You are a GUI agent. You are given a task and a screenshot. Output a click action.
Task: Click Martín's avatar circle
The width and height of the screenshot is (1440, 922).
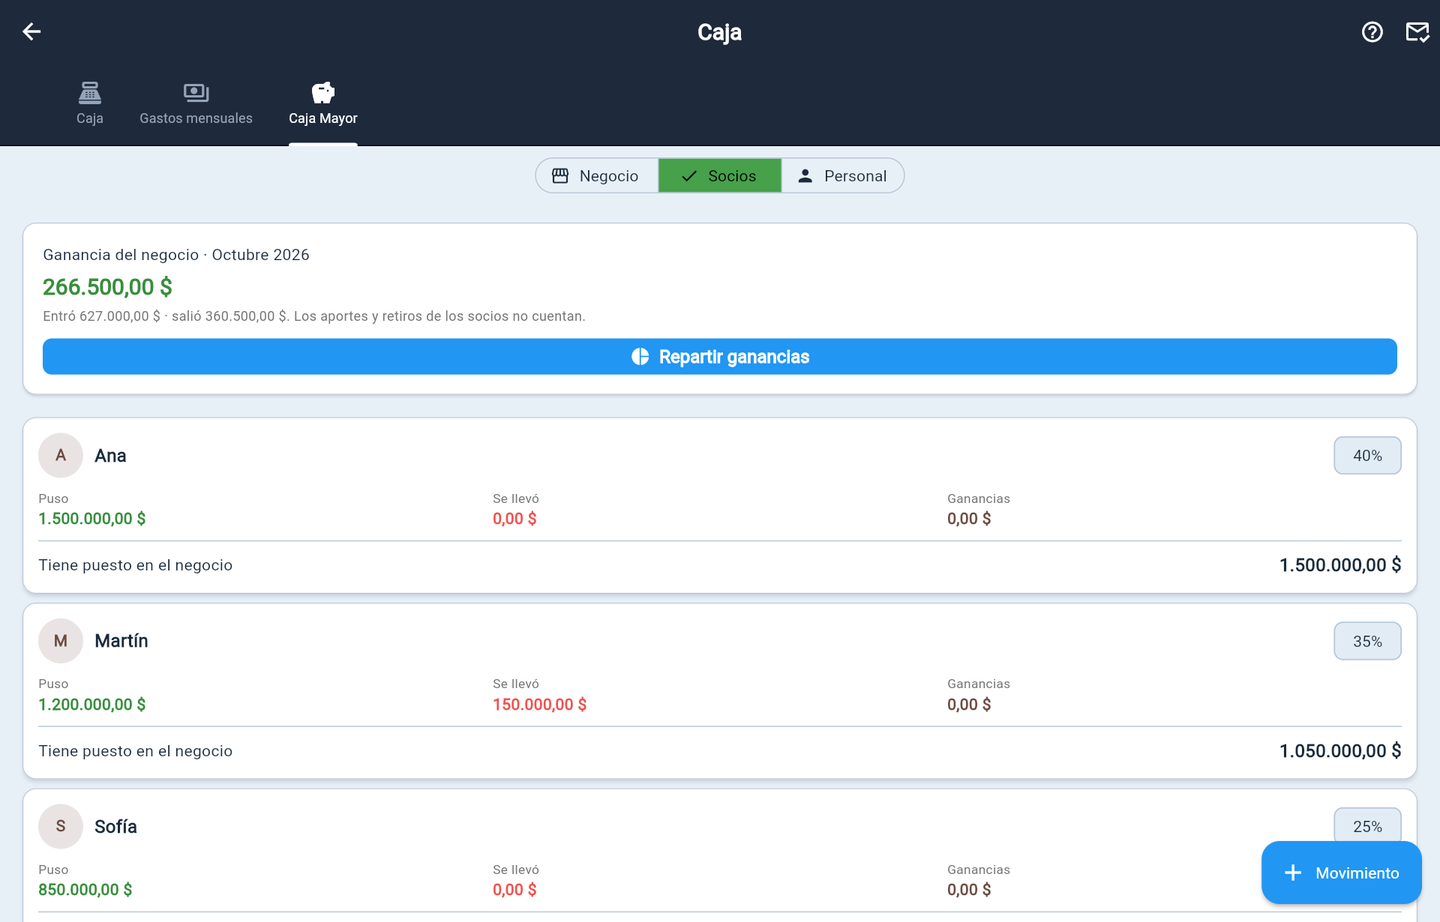[61, 641]
